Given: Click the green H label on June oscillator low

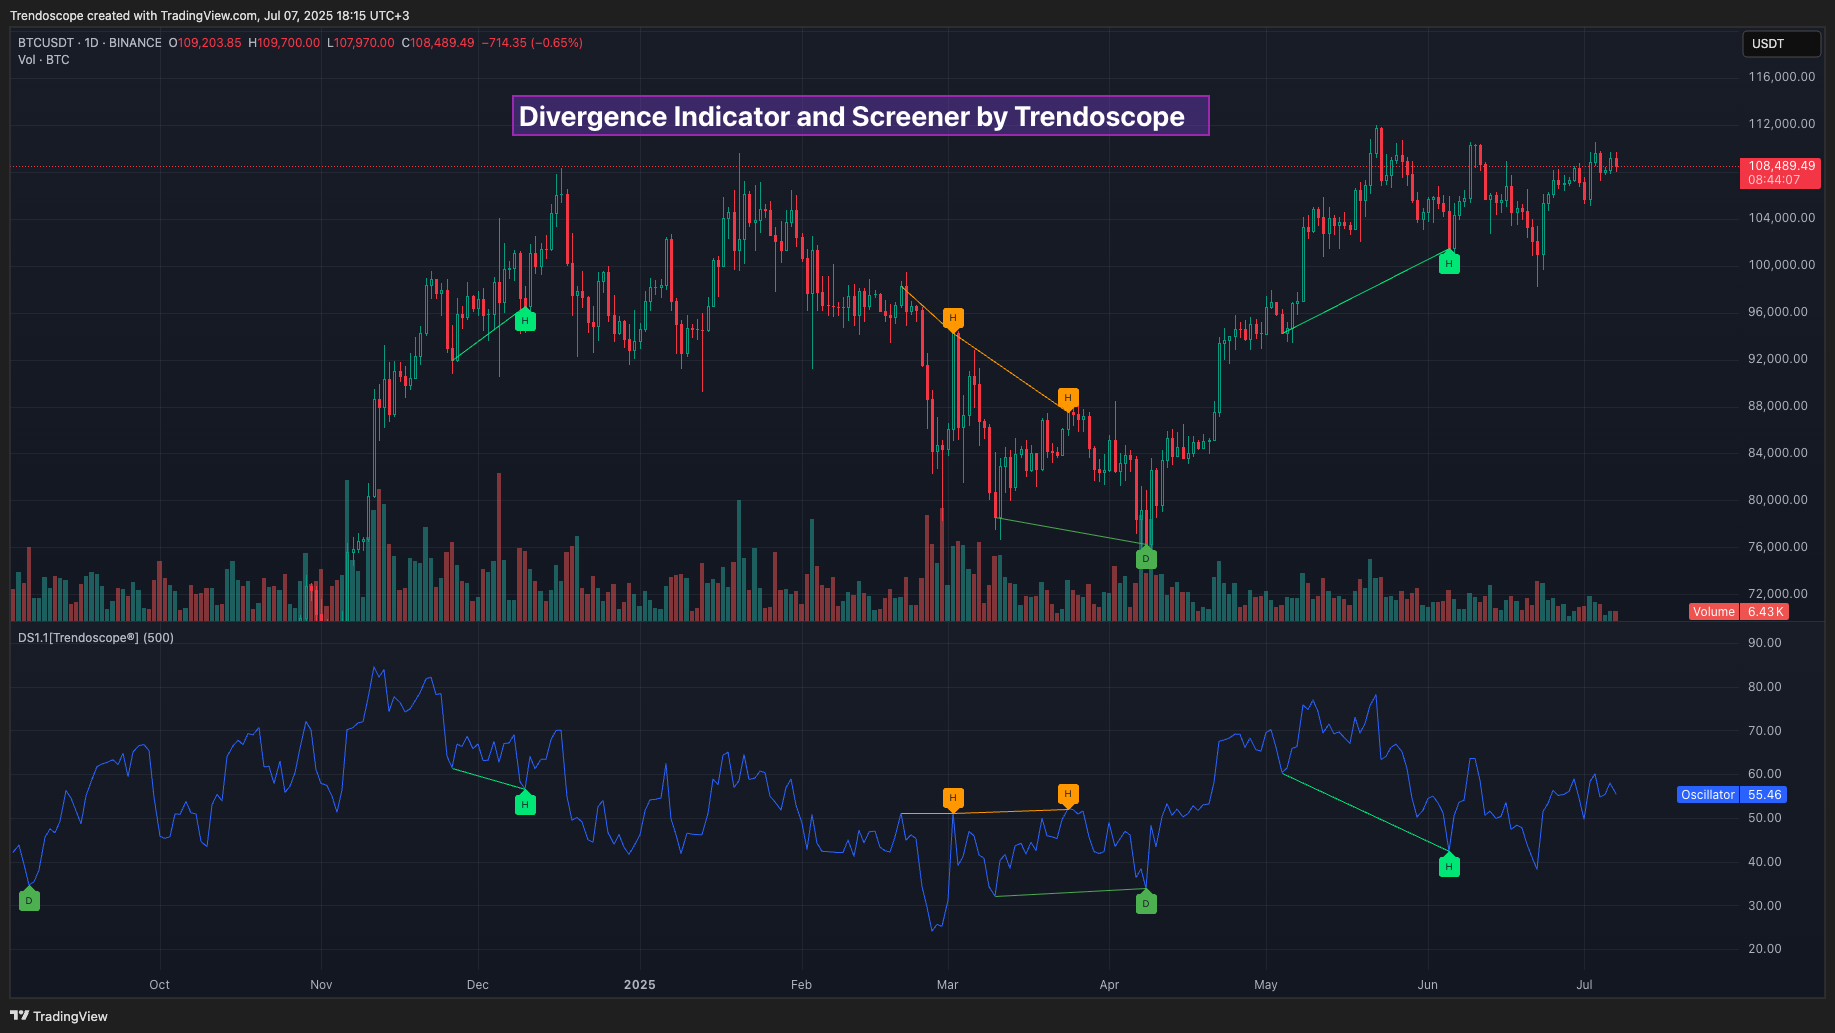Looking at the screenshot, I should click(1449, 866).
